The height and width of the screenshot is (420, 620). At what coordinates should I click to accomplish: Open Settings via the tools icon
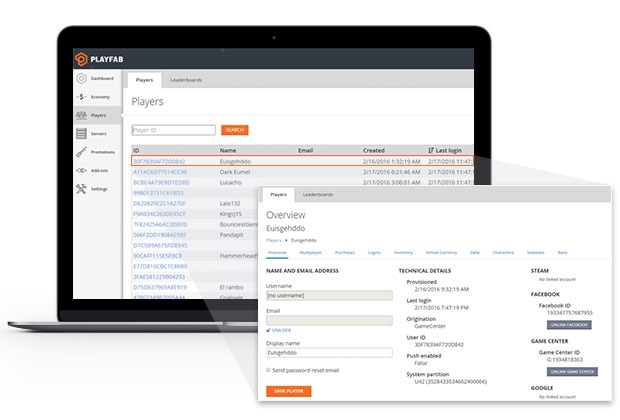point(81,189)
